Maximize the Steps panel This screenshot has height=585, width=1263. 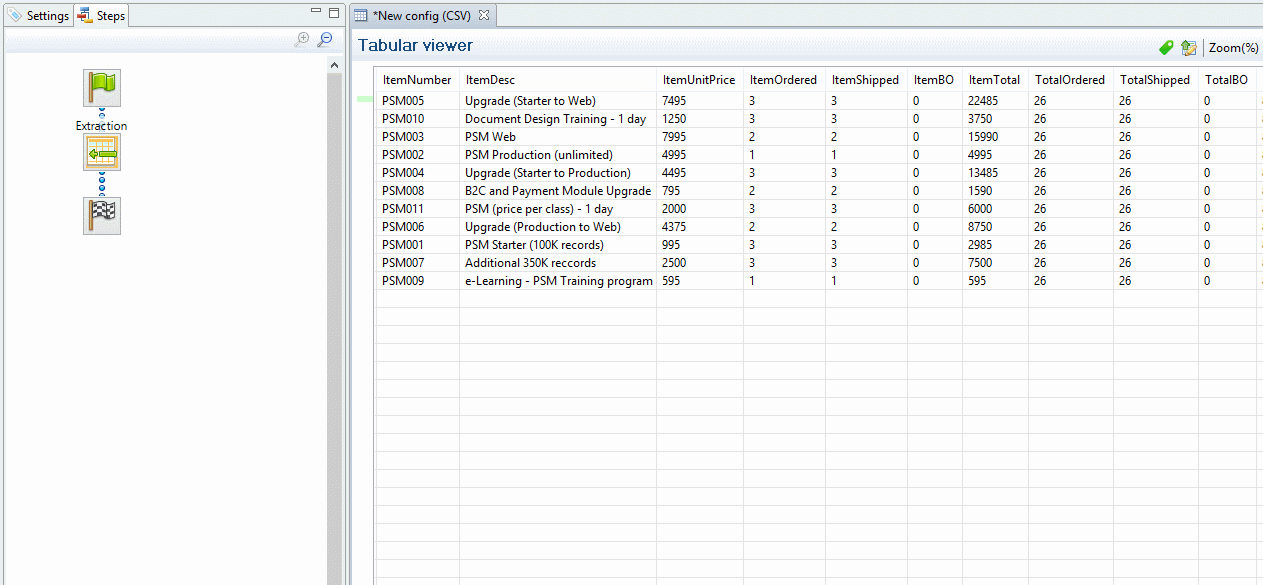[x=334, y=12]
